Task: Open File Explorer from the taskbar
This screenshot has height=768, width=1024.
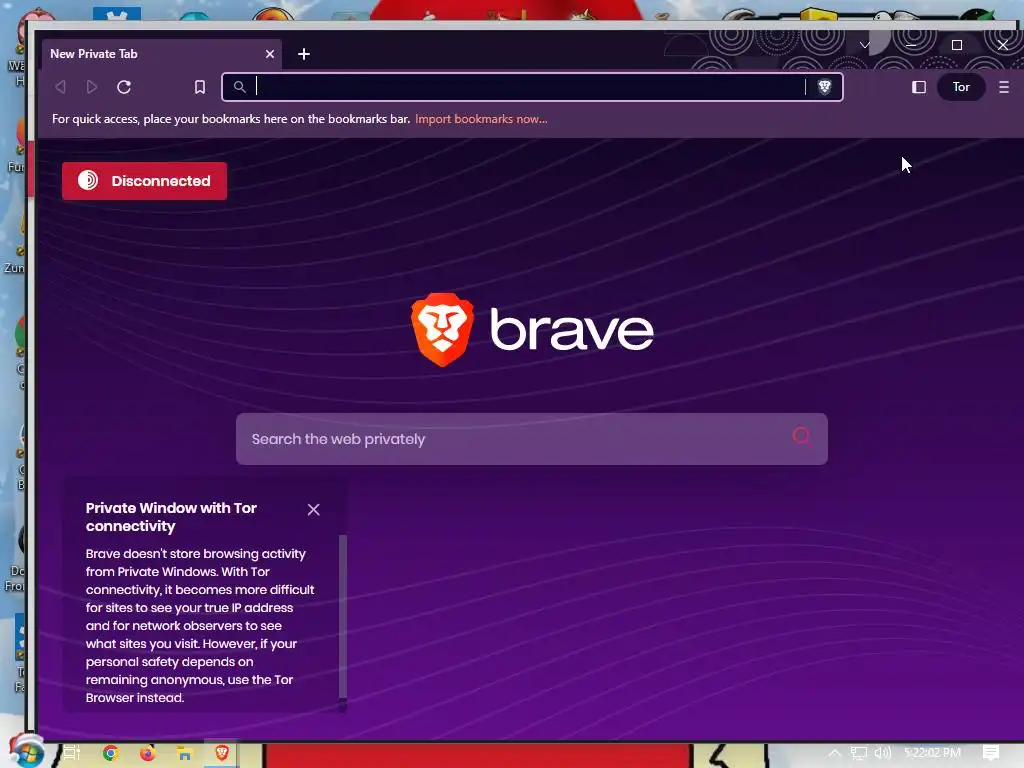Action: 185,754
